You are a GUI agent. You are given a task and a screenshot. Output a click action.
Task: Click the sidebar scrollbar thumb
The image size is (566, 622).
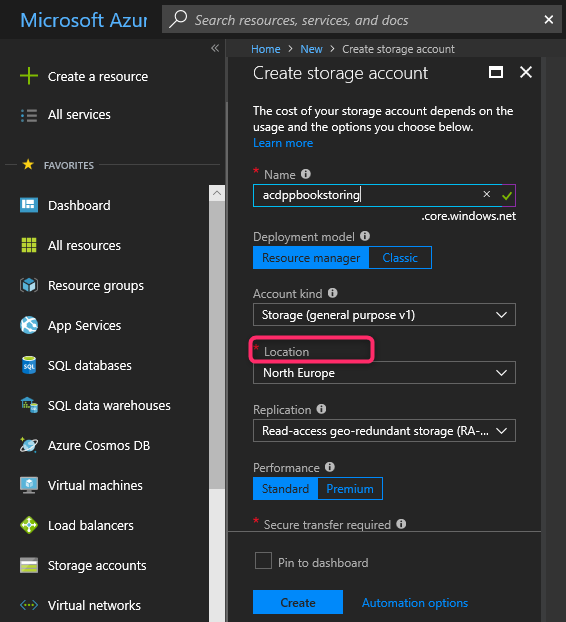pyautogui.click(x=217, y=345)
